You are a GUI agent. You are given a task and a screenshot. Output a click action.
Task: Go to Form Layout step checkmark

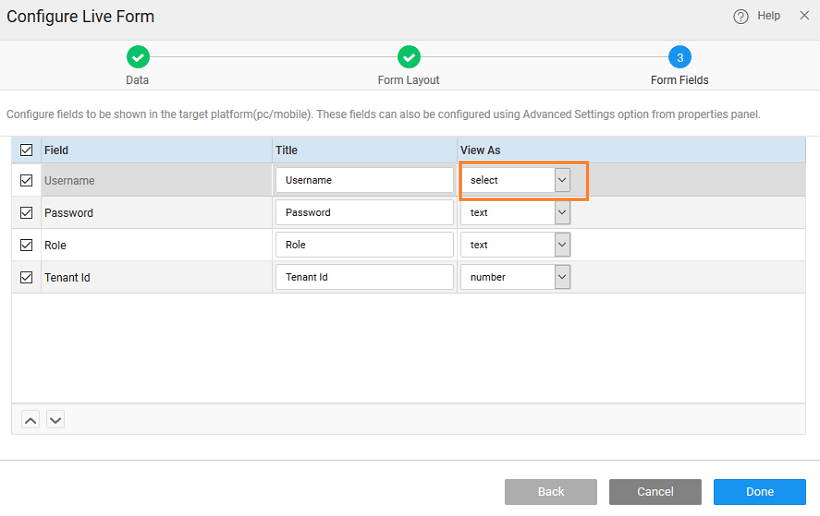(x=408, y=57)
